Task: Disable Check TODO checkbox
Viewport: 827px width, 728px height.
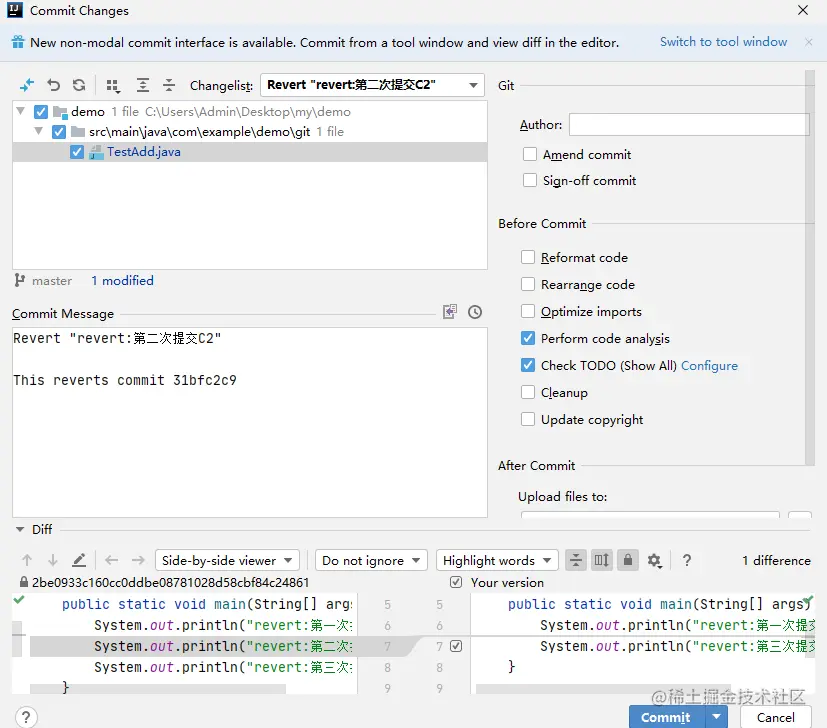Action: coord(528,365)
